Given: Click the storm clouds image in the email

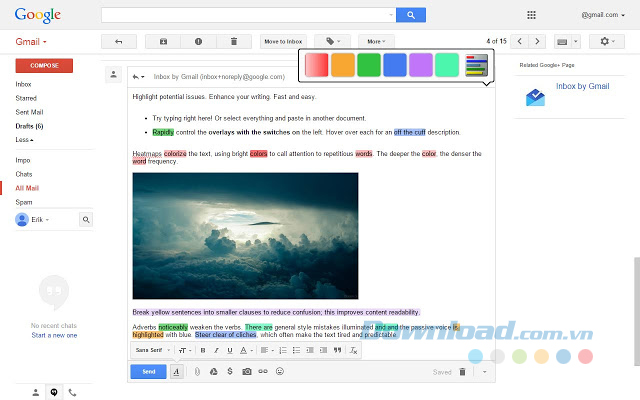Looking at the screenshot, I should click(x=245, y=236).
